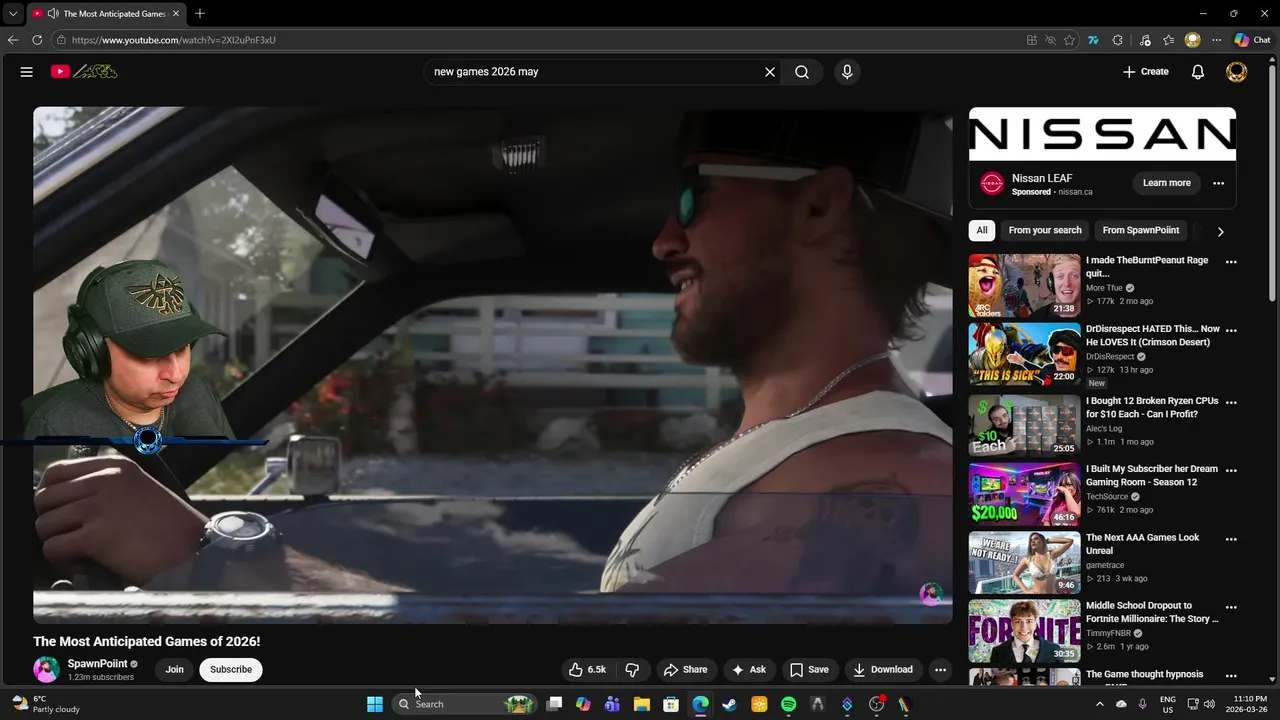Open options for The Game thought hypnosis video
The image size is (1280, 720).
point(1231,676)
